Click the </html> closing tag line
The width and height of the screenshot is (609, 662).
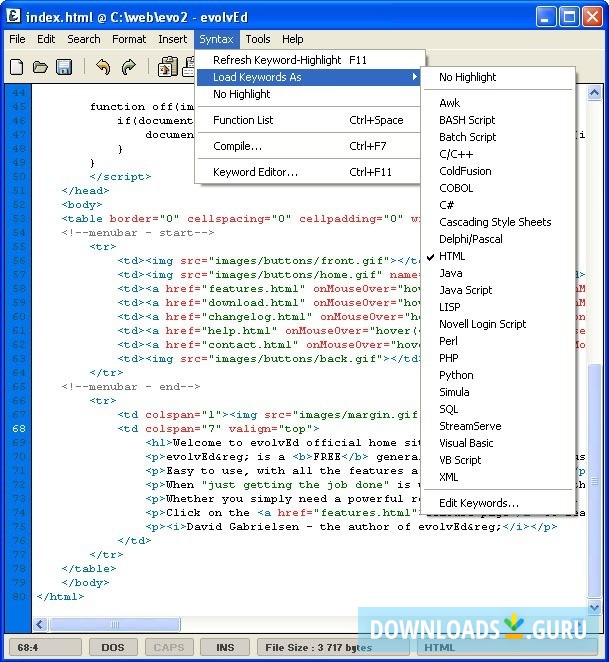[60, 597]
